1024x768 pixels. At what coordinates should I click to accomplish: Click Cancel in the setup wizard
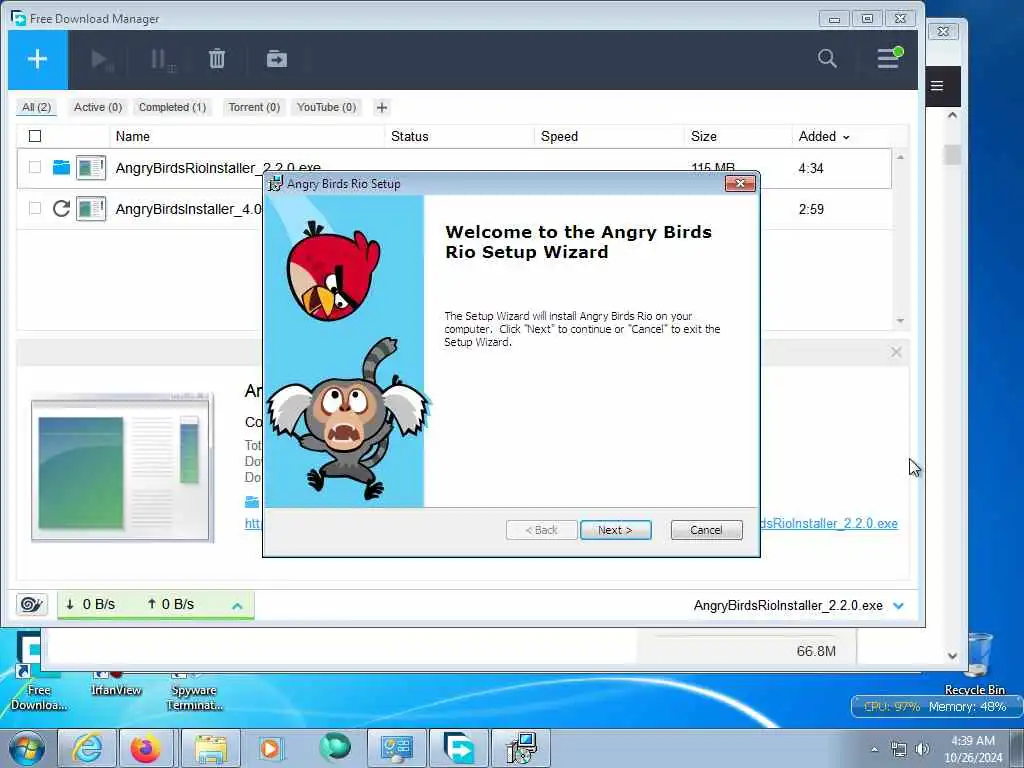click(706, 530)
